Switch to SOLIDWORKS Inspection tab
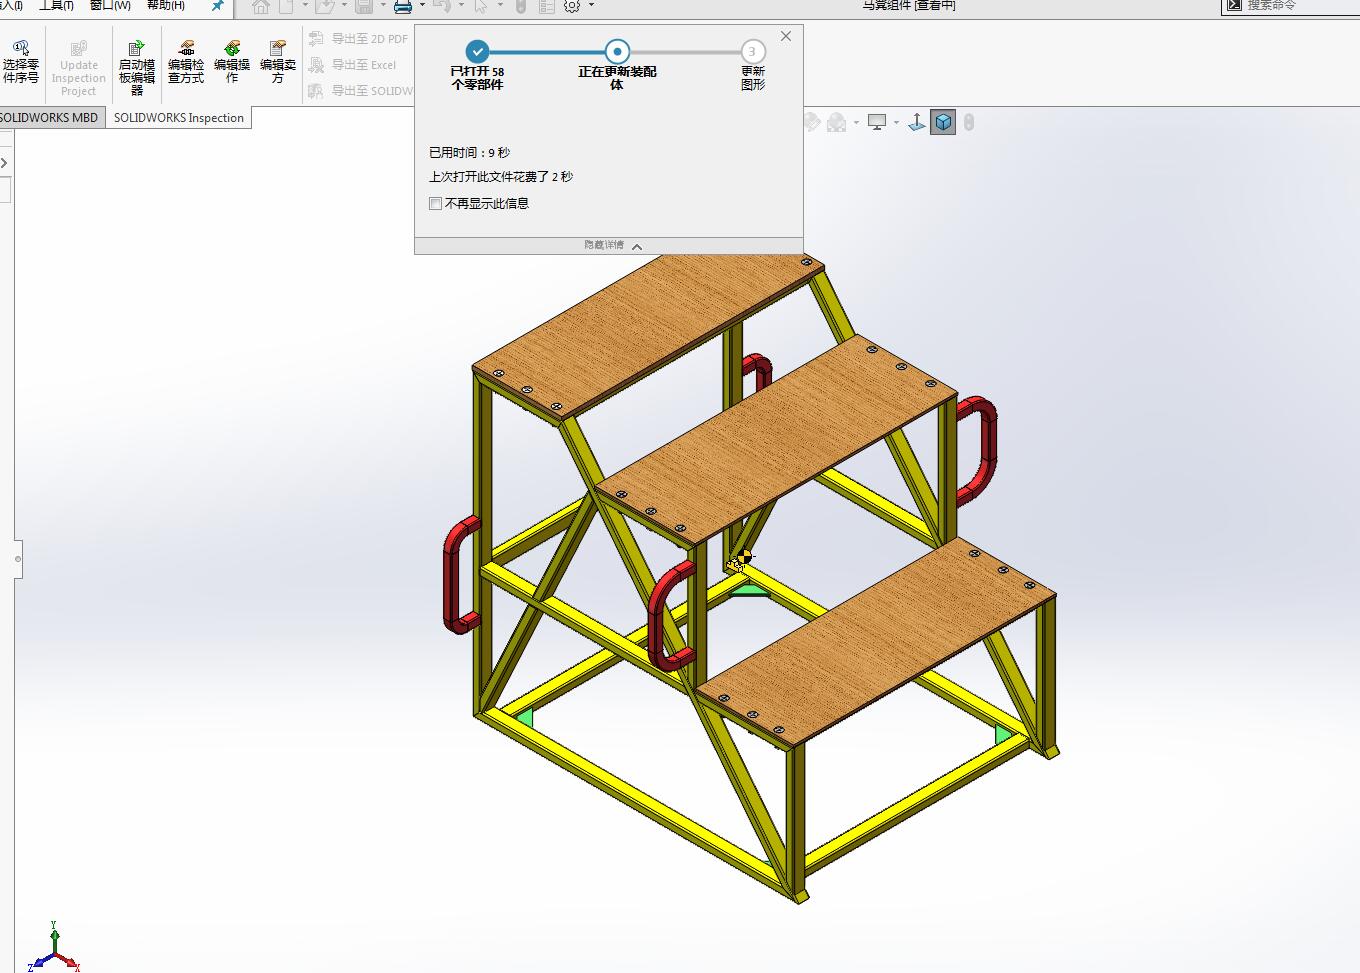 179,118
